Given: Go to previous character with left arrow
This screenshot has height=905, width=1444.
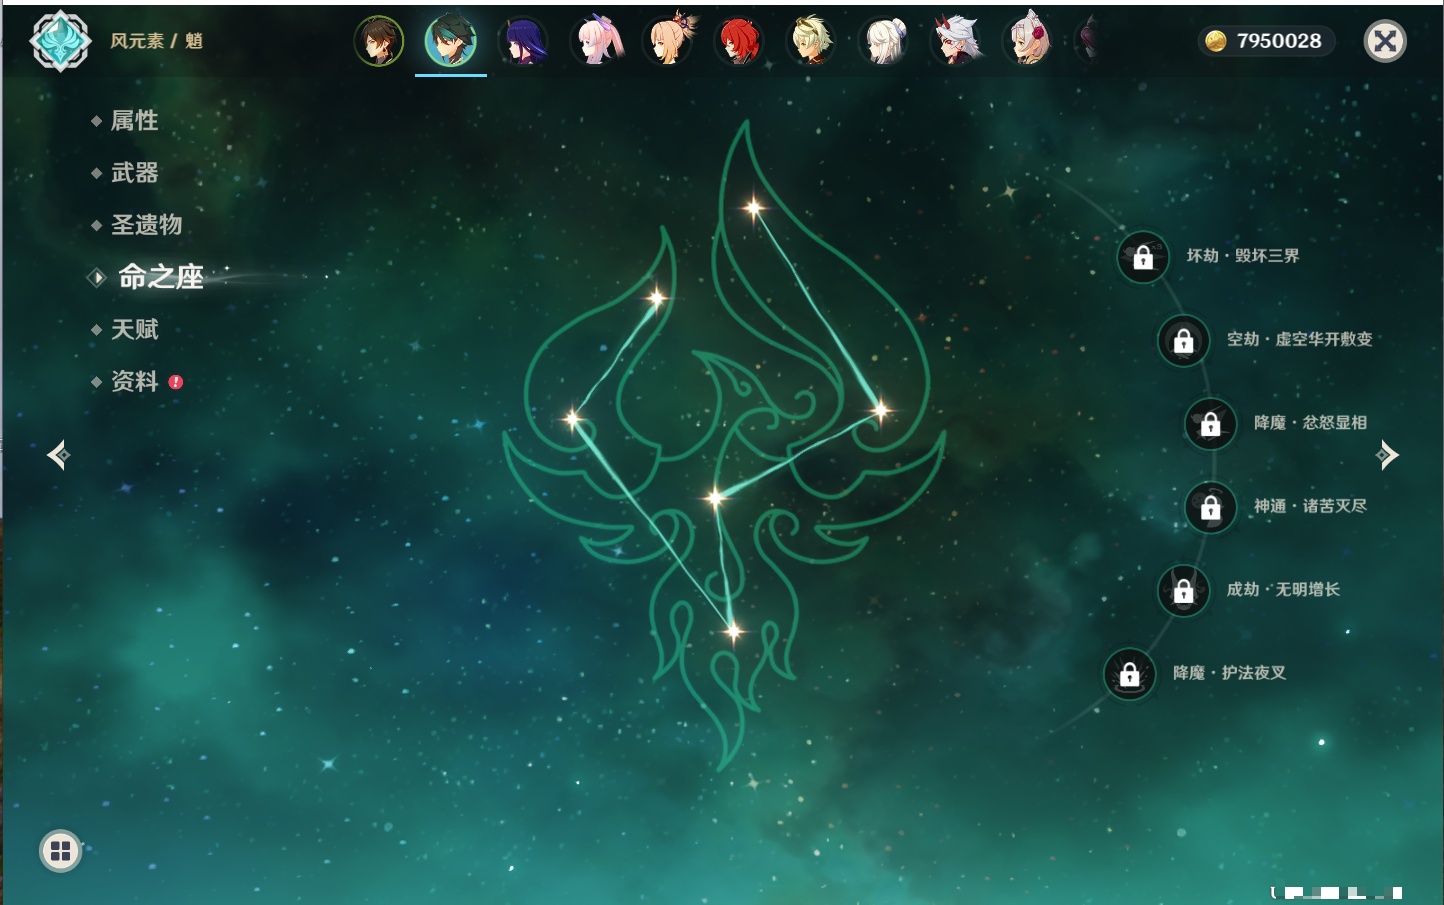Looking at the screenshot, I should click(58, 455).
